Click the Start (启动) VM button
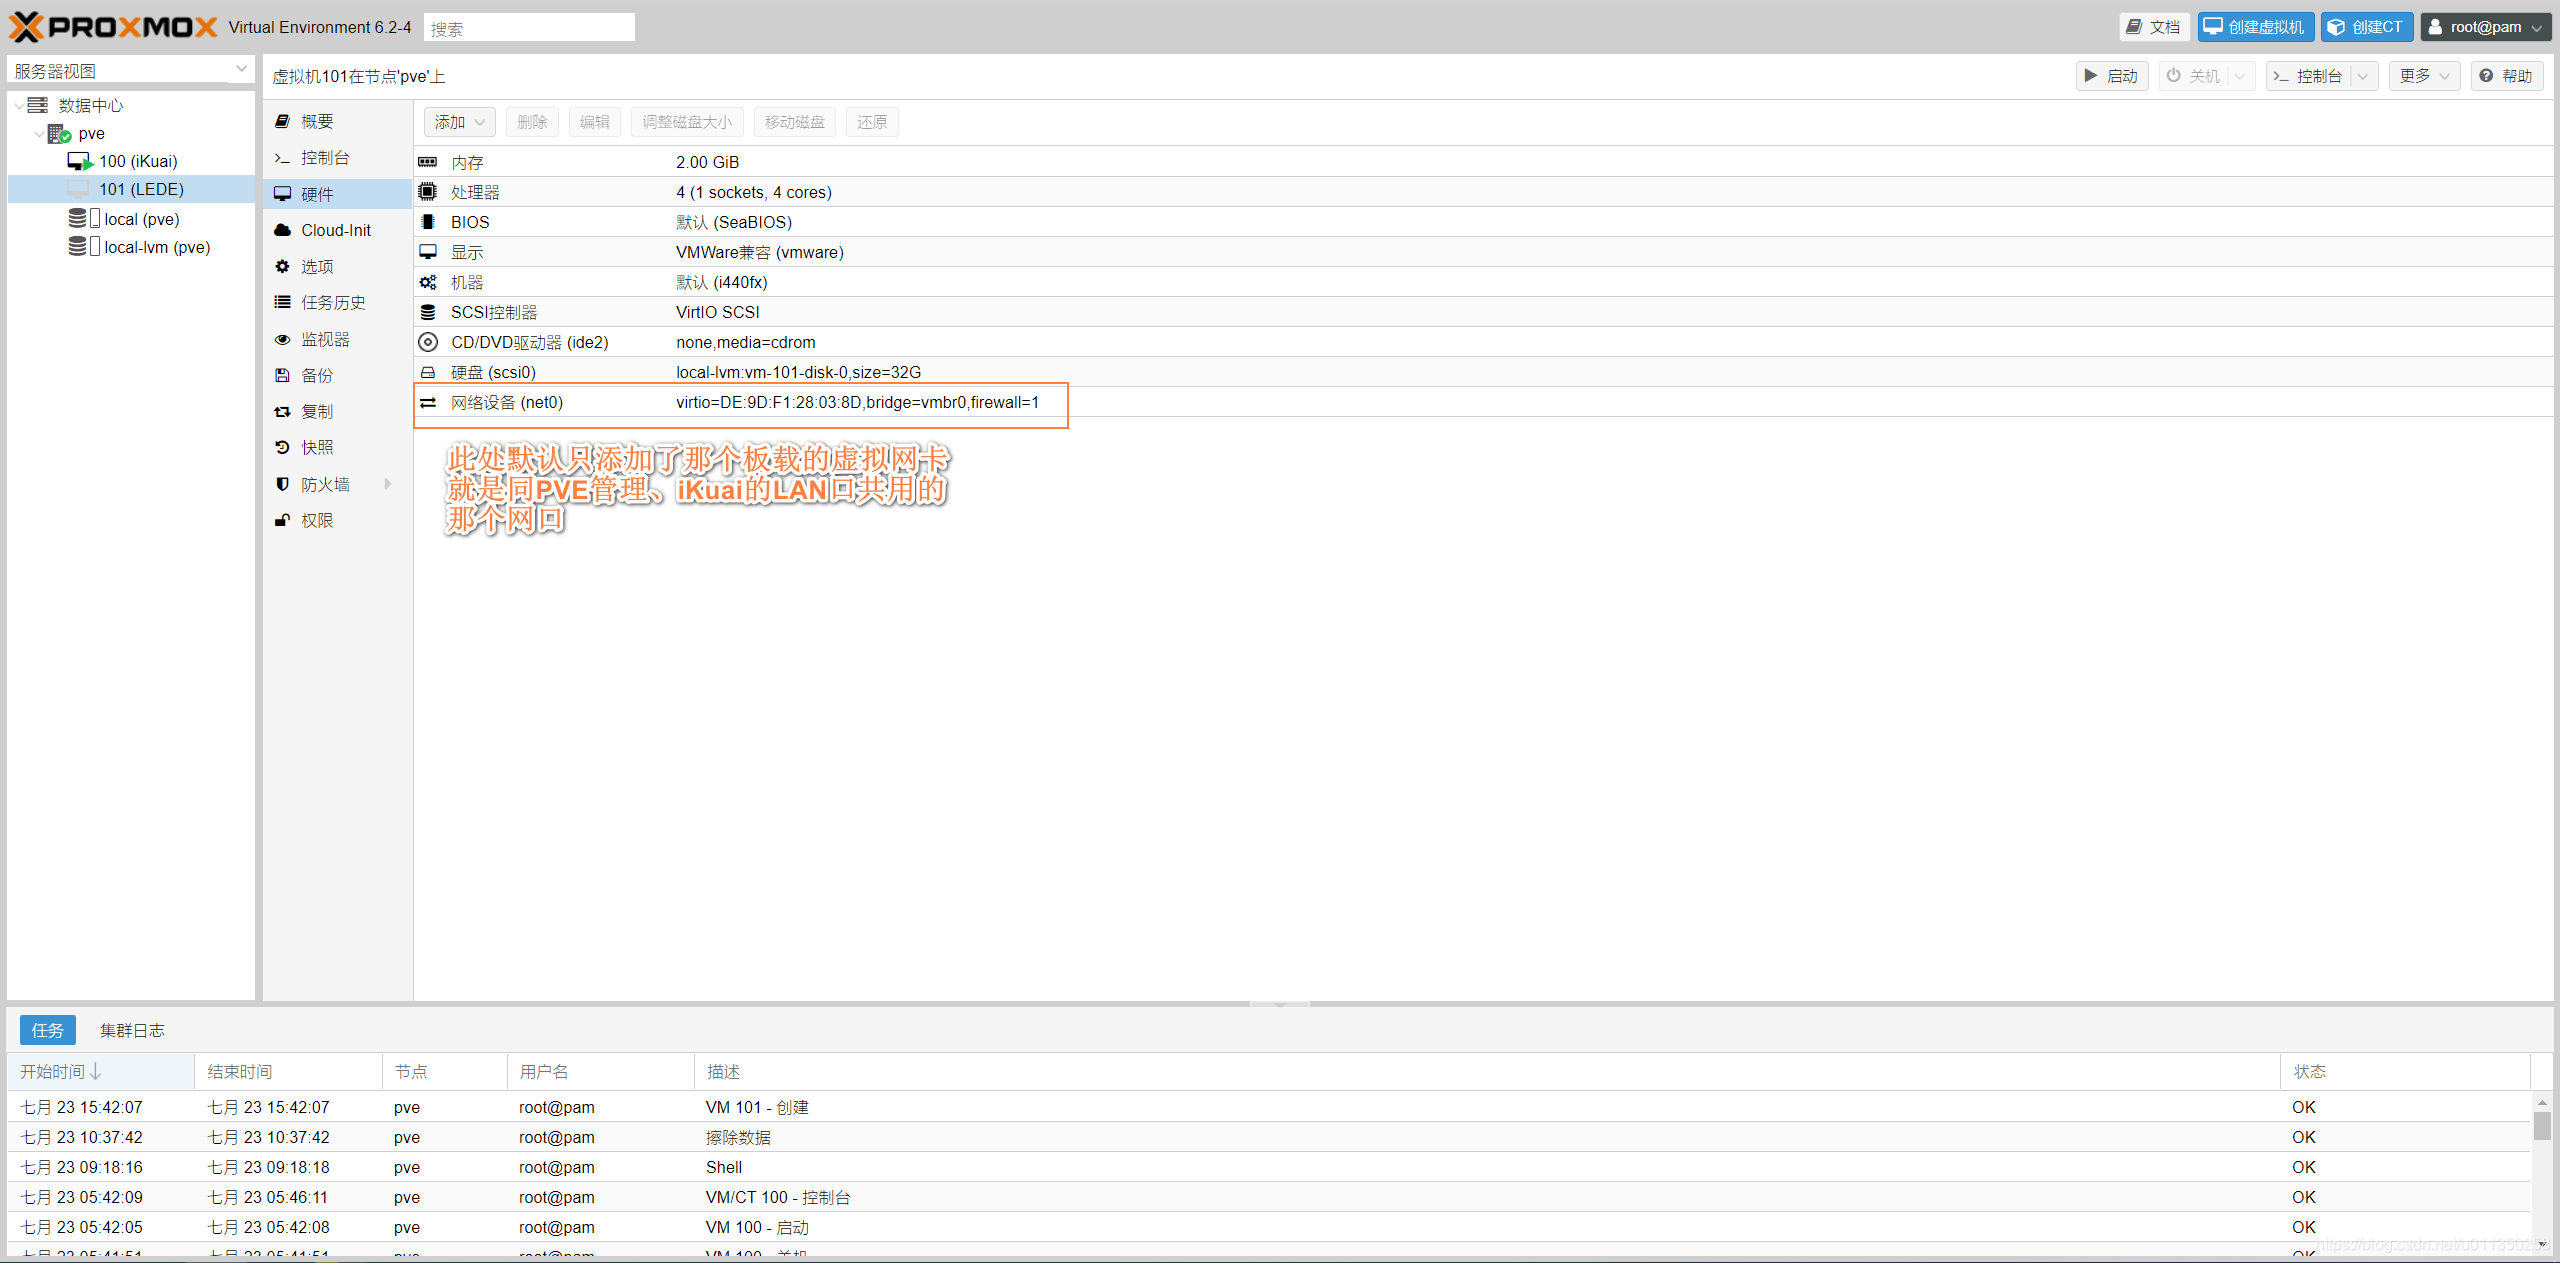This screenshot has width=2560, height=1263. point(2111,76)
